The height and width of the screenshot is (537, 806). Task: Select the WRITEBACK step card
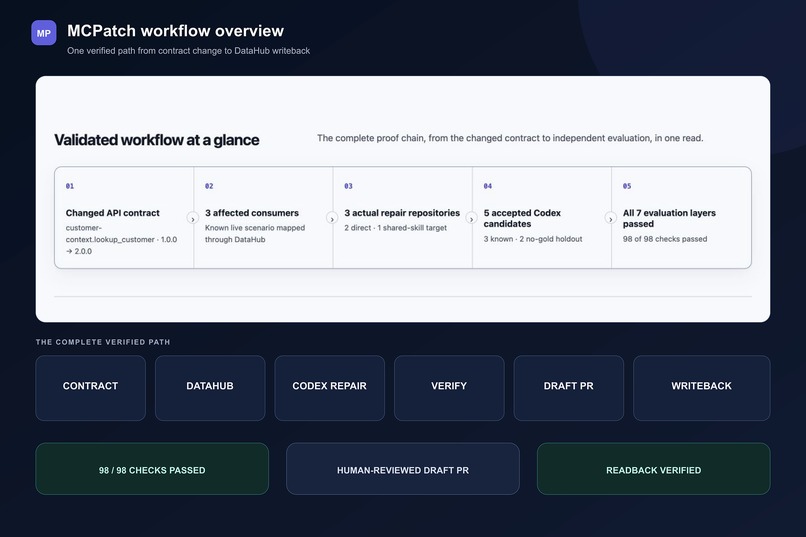702,388
